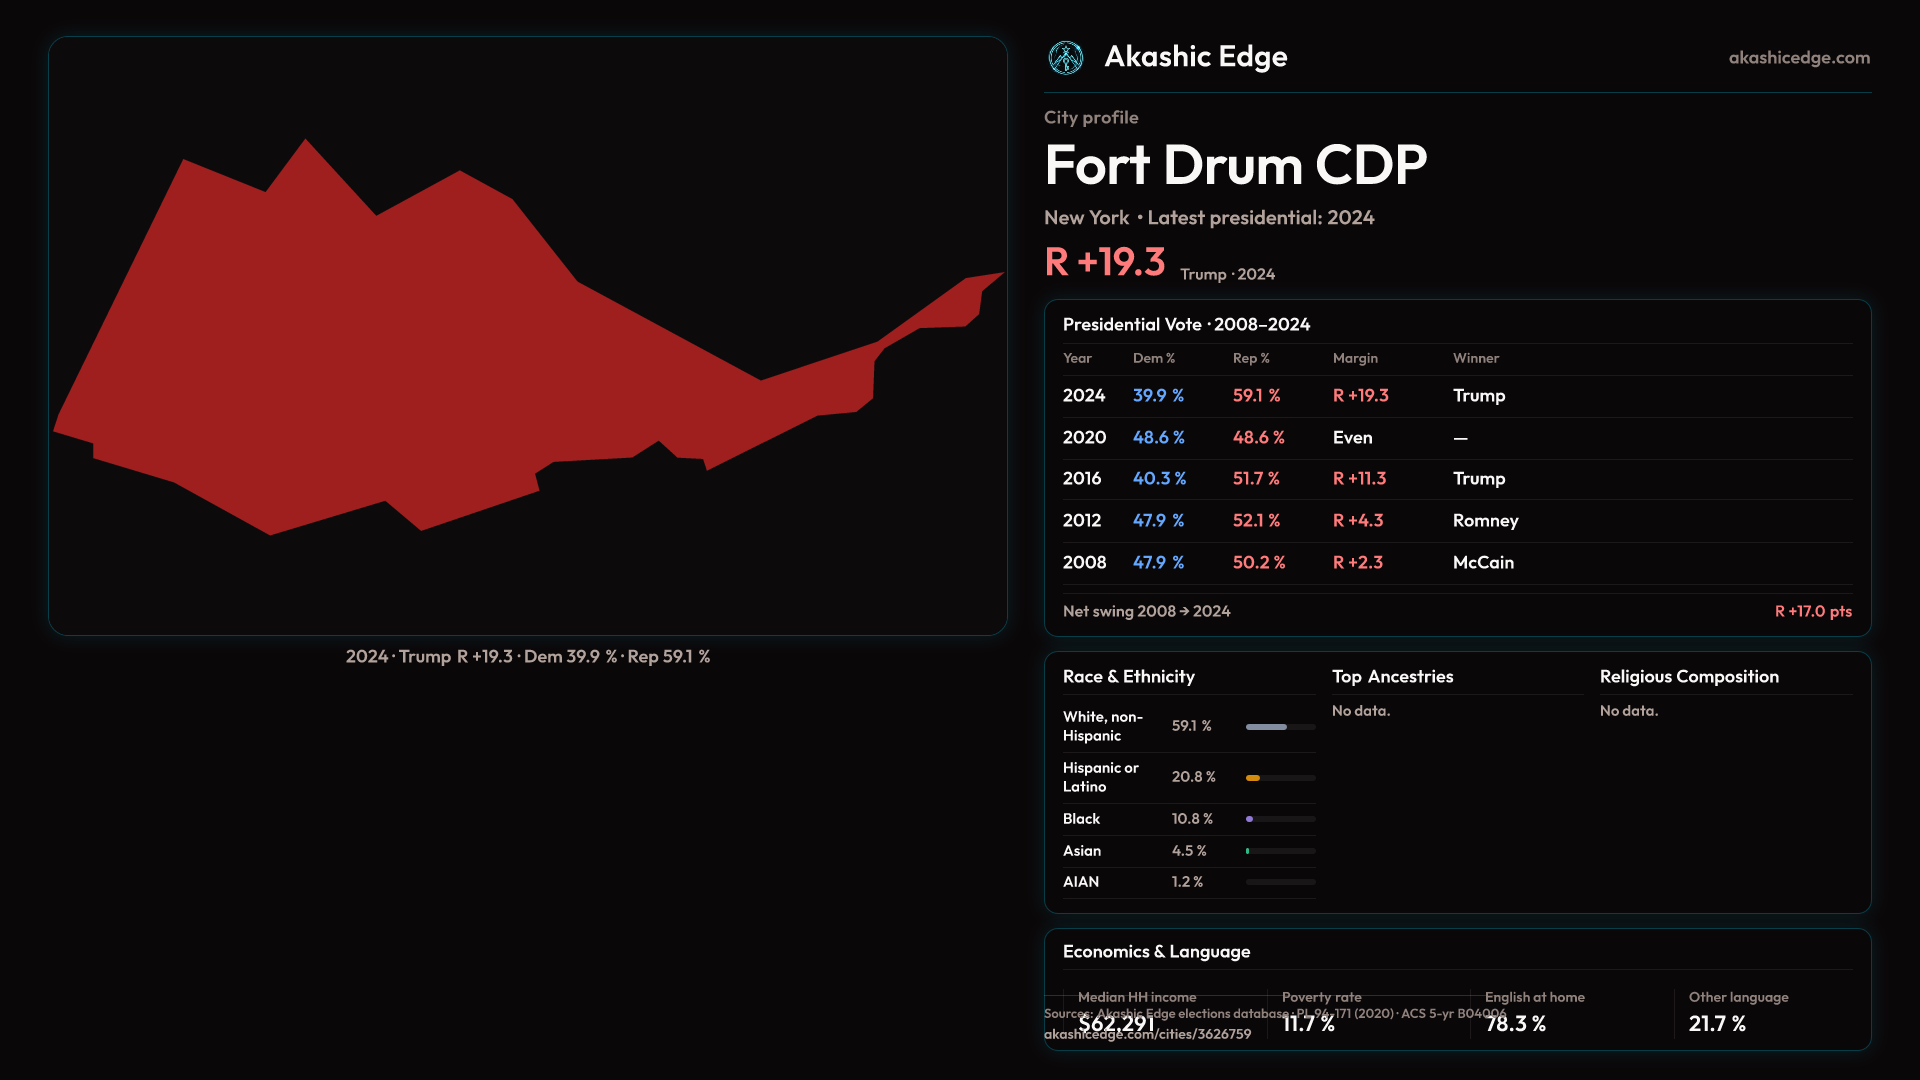The height and width of the screenshot is (1080, 1920).
Task: Click the large R +19.3 margin headline
Action: coord(1104,262)
